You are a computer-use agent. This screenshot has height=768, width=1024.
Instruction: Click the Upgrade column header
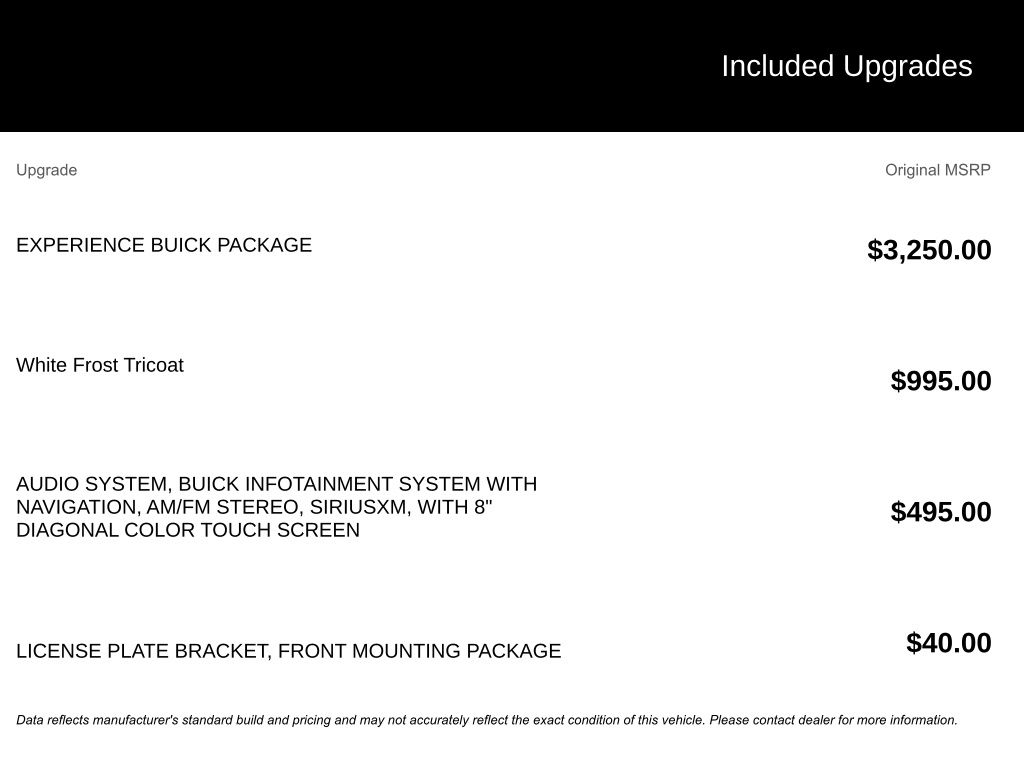coord(46,170)
